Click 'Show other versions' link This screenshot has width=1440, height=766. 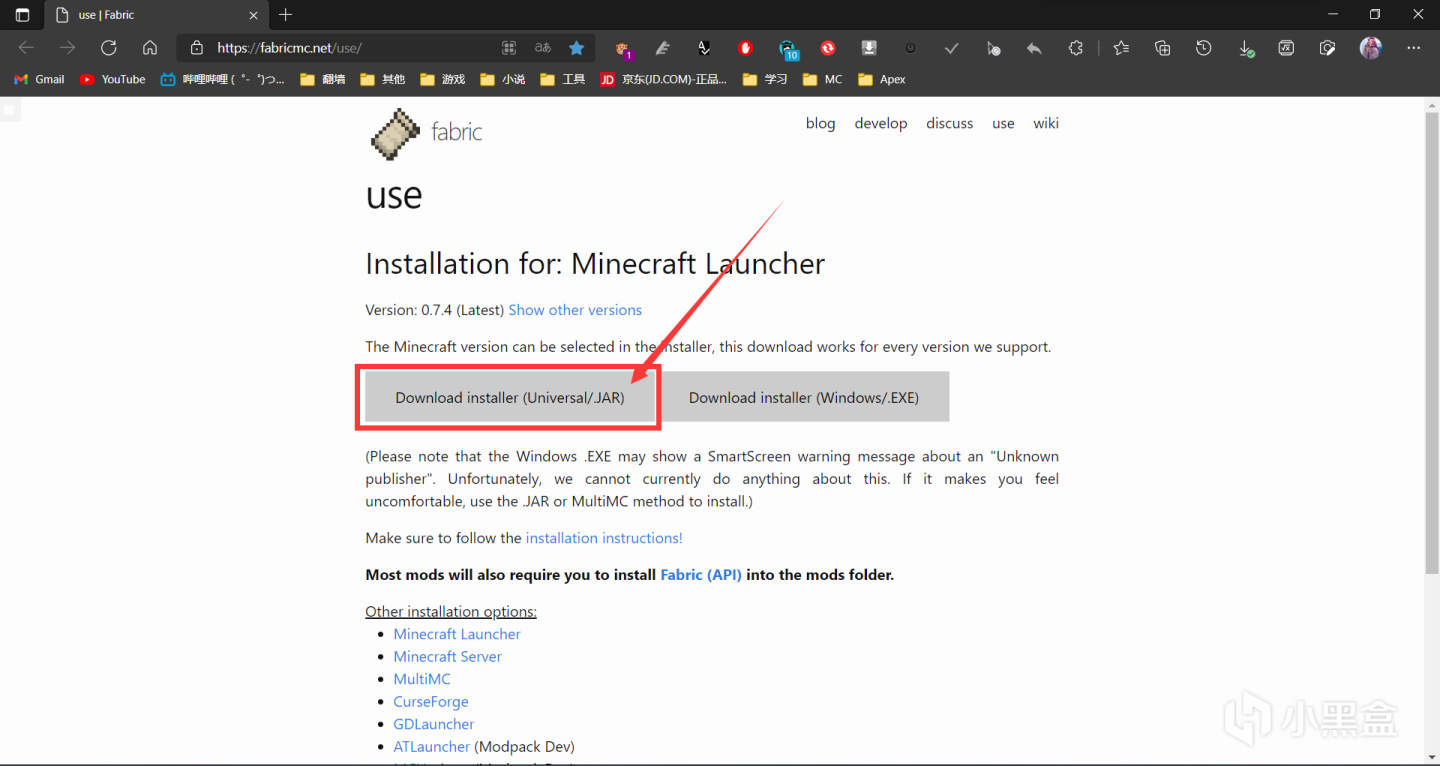pos(575,310)
